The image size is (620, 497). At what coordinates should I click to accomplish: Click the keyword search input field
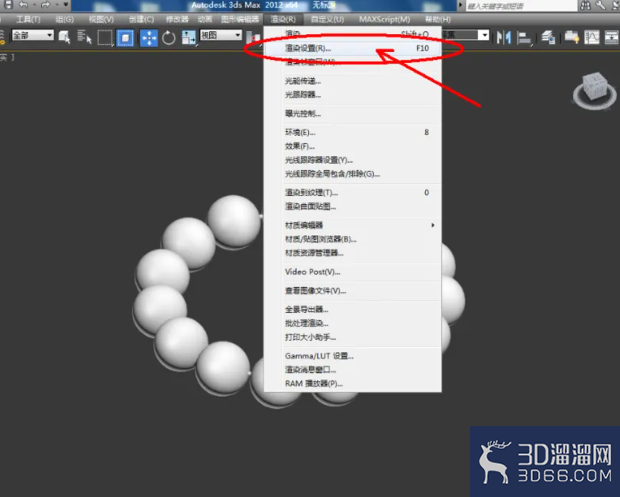[521, 6]
